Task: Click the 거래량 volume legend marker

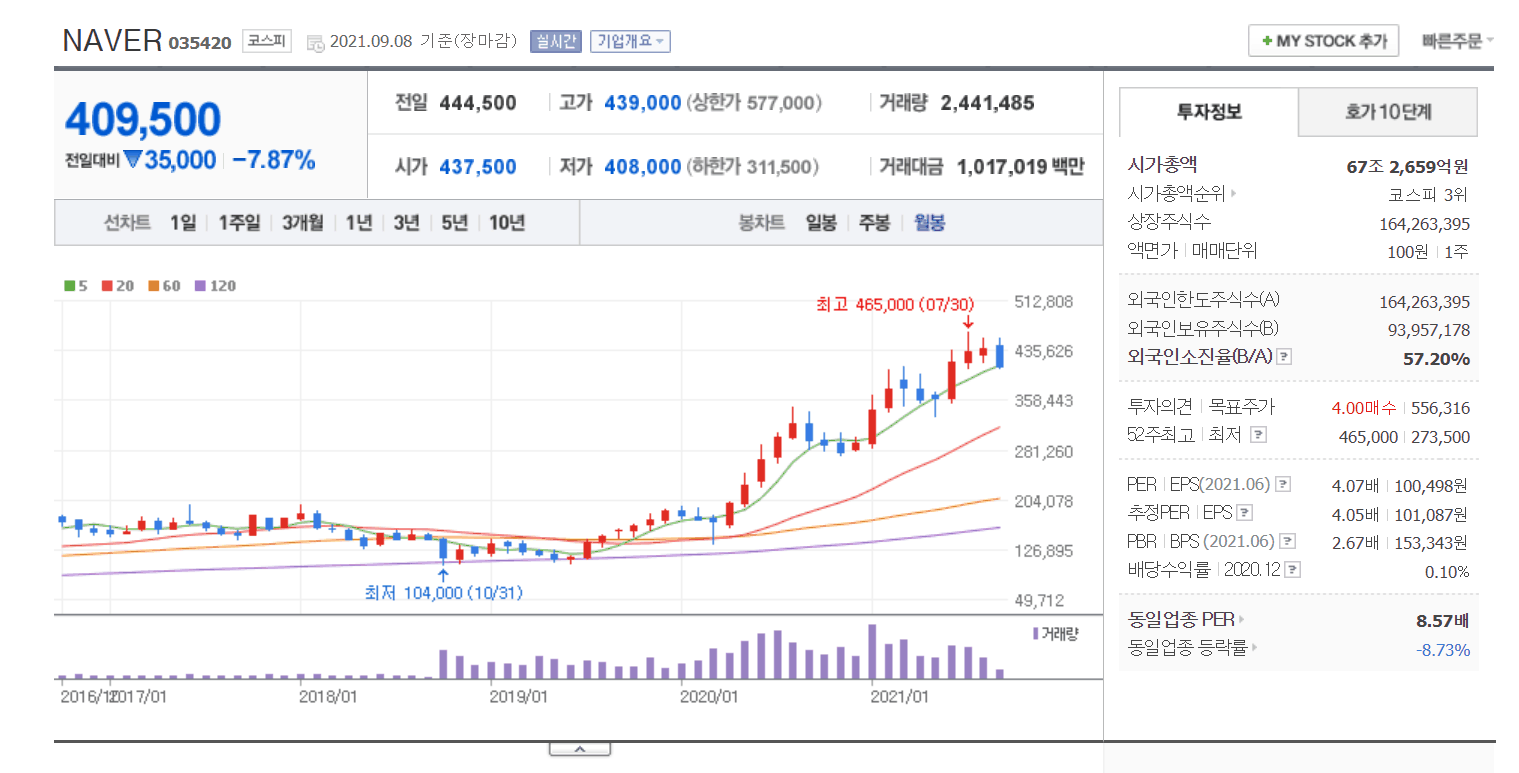Action: pos(1035,633)
